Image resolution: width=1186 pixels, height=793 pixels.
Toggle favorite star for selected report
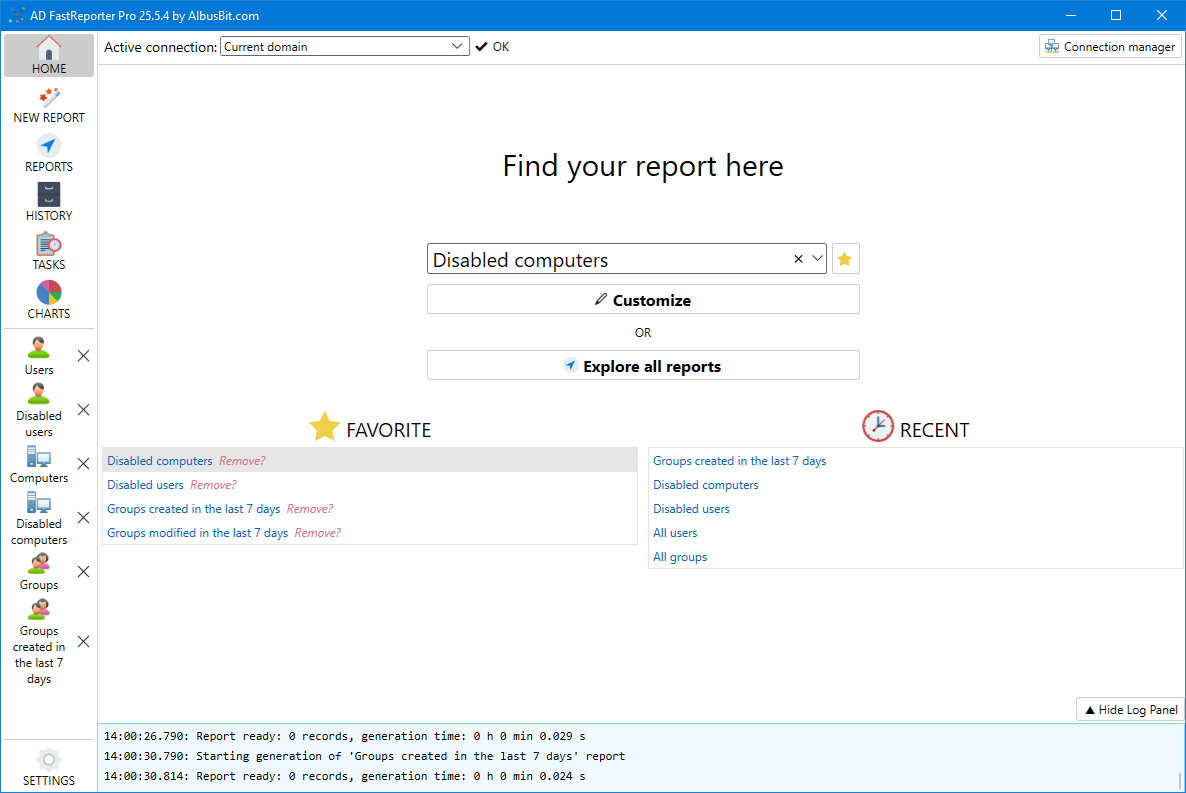point(845,259)
